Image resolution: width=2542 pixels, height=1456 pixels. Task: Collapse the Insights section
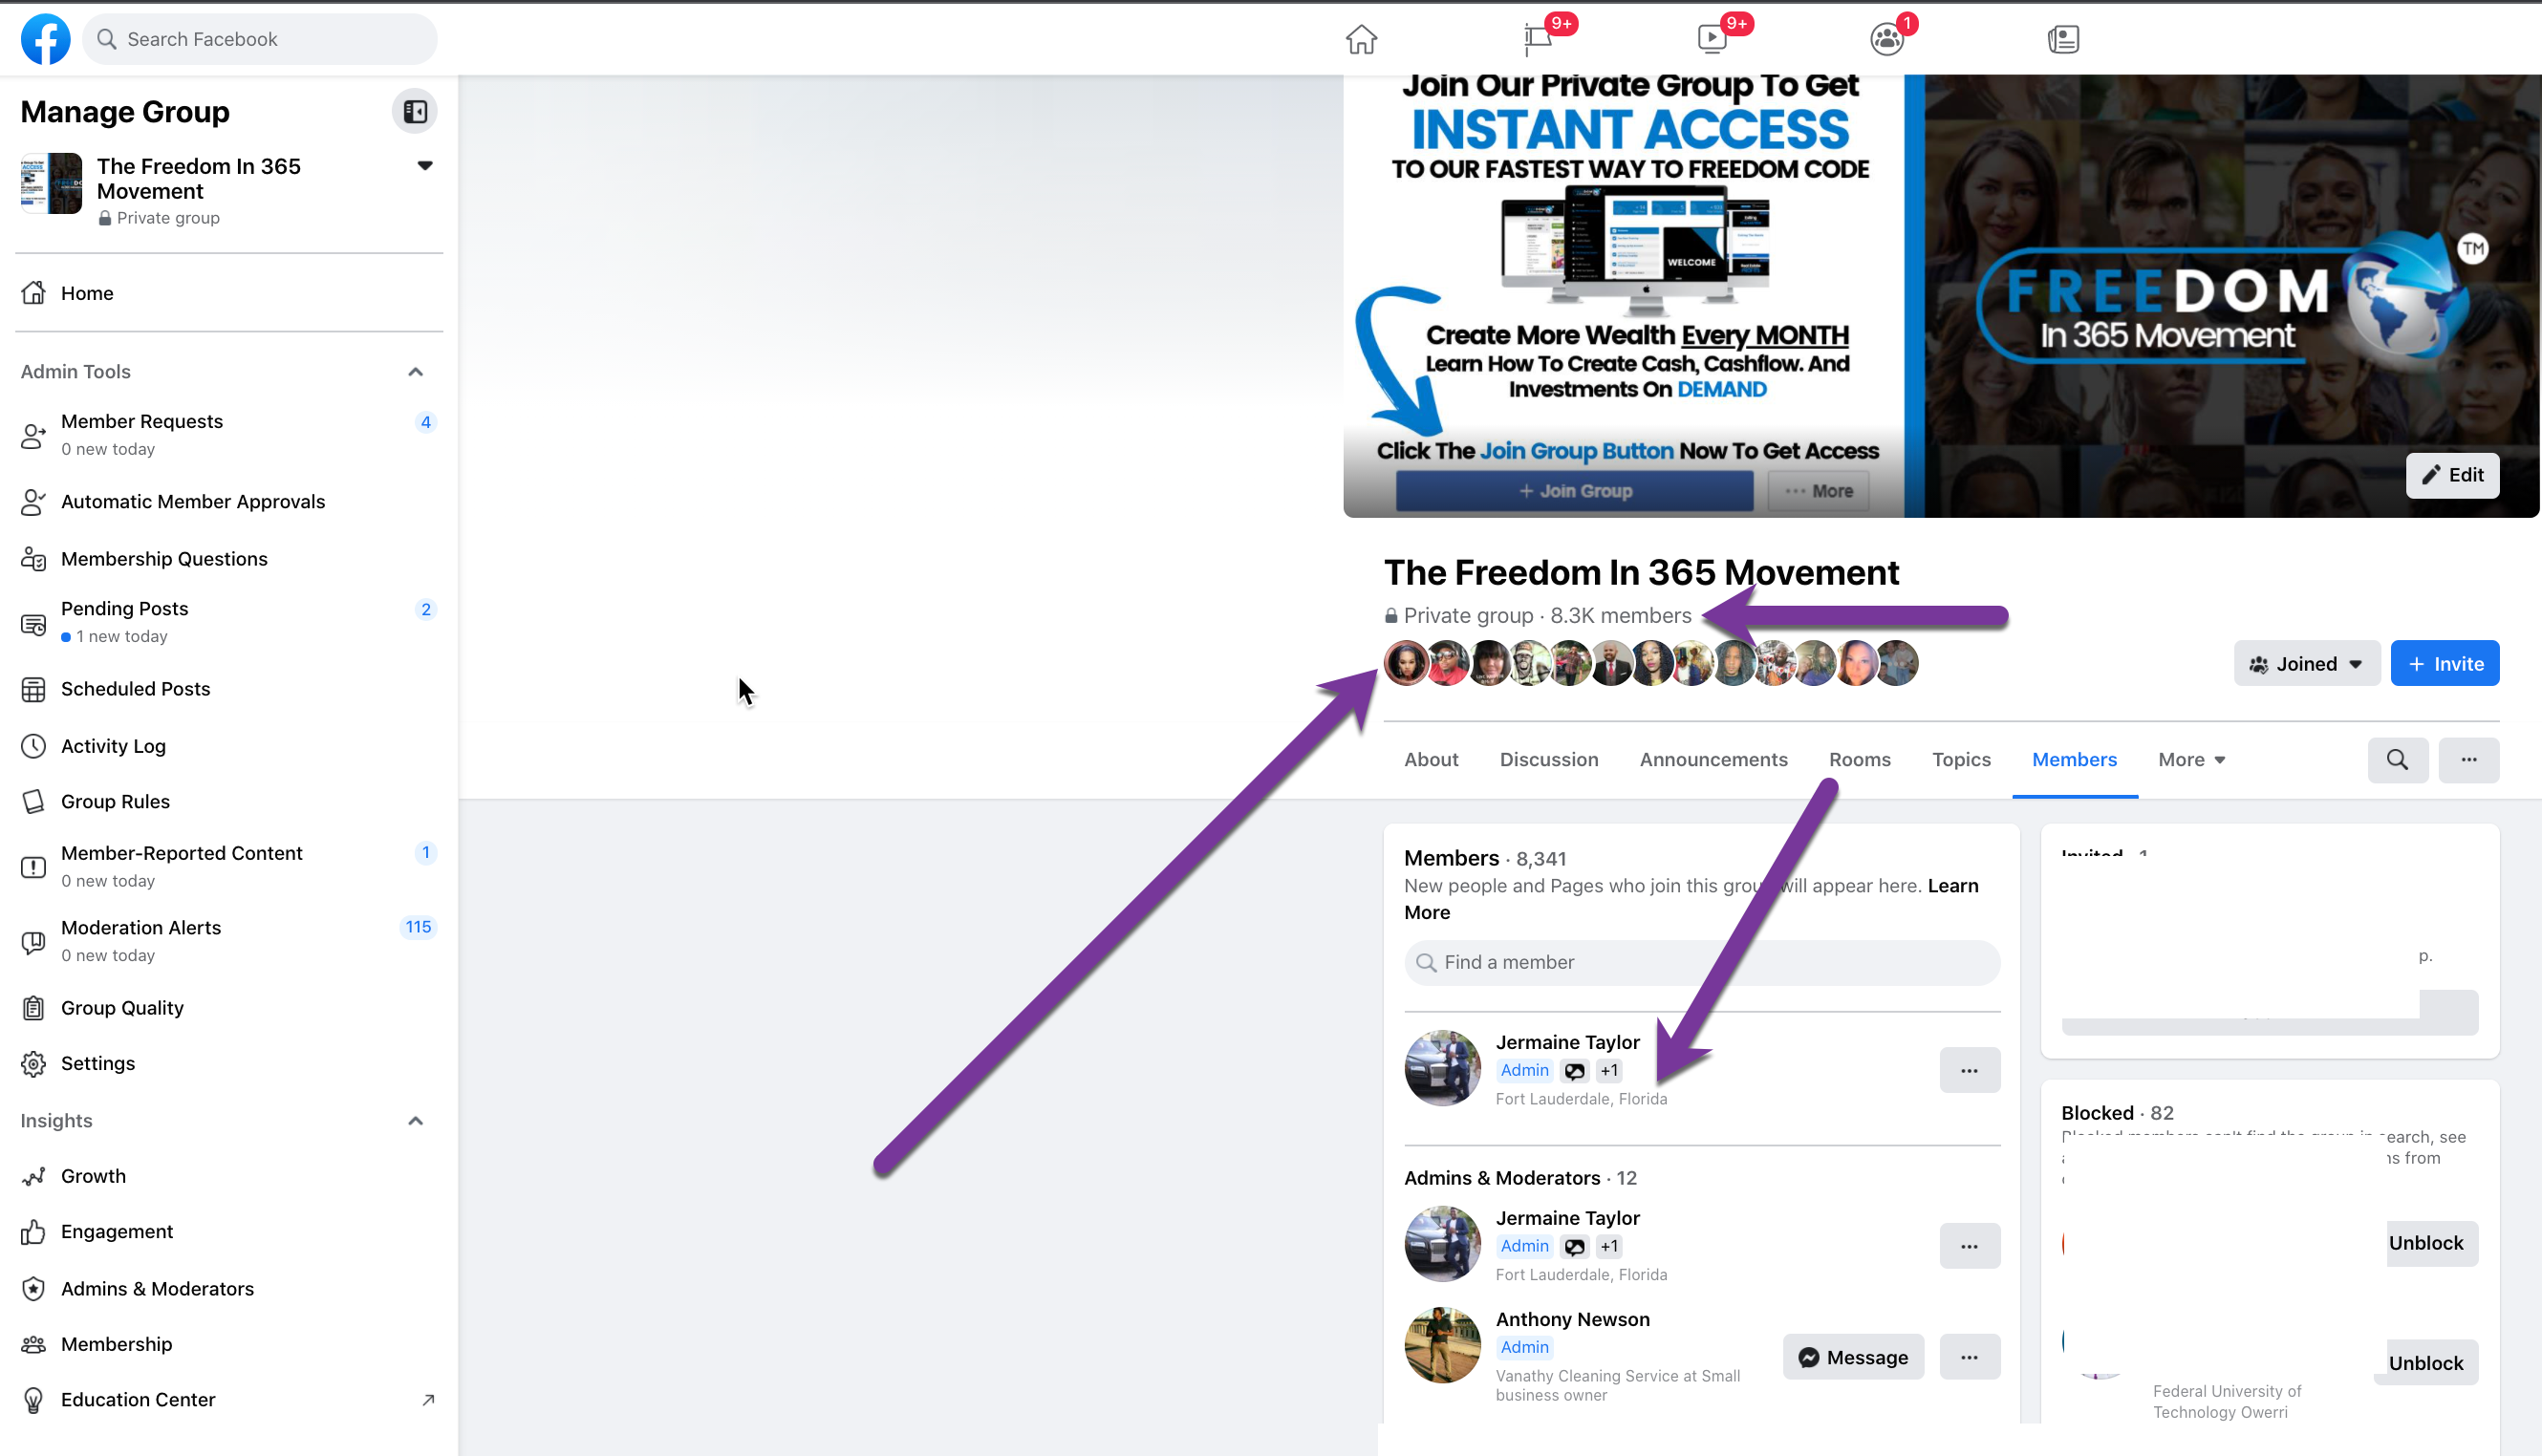click(x=415, y=1121)
